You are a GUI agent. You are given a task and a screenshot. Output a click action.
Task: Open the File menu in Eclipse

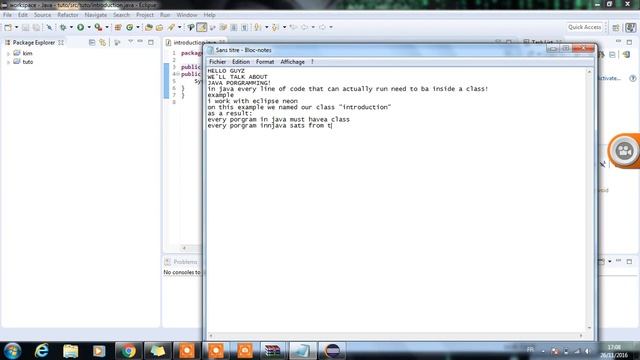click(7, 15)
